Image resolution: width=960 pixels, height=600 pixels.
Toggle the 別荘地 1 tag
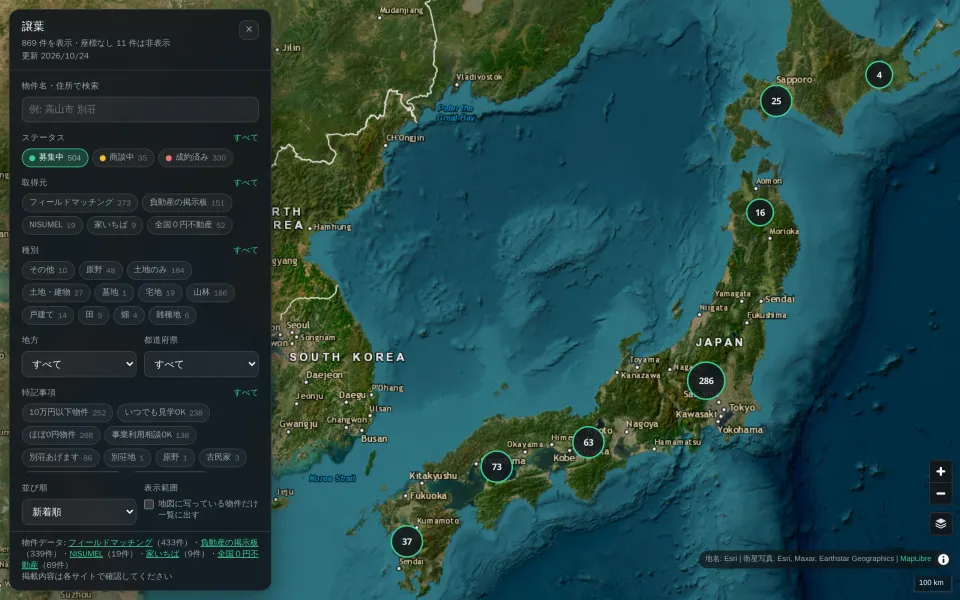[127, 457]
